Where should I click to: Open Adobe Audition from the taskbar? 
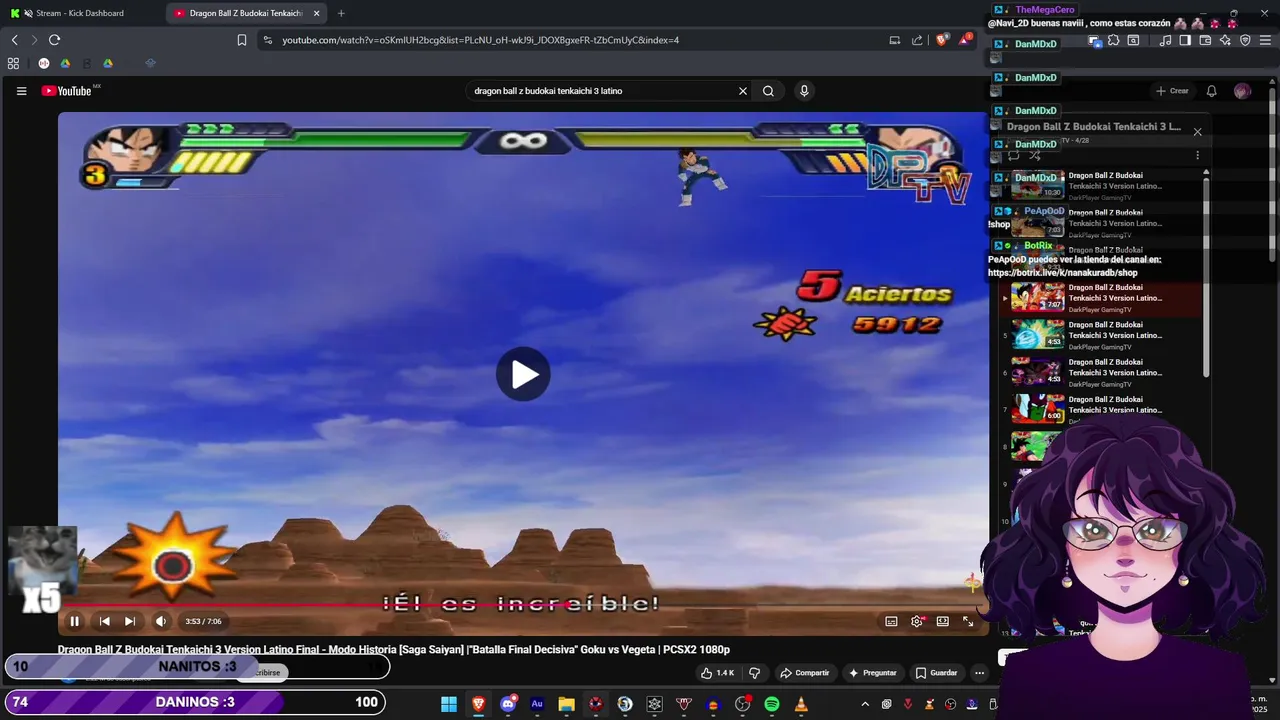tap(537, 704)
